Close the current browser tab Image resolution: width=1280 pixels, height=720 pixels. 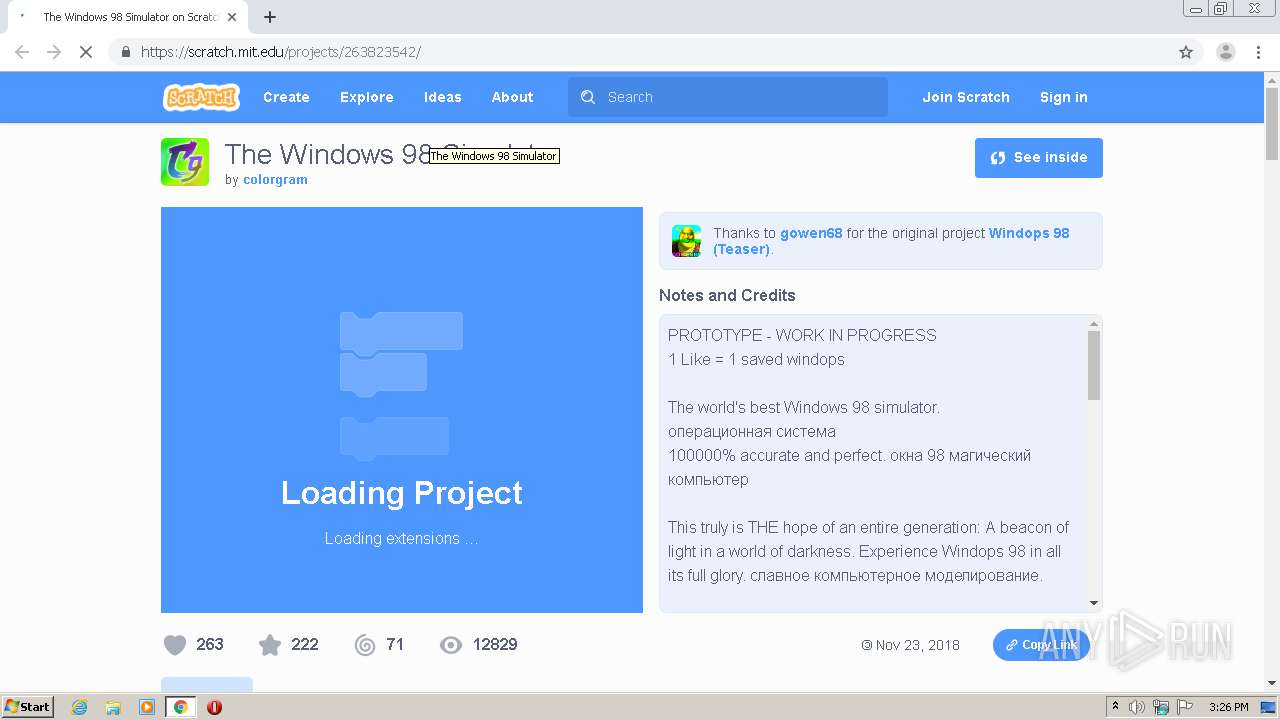232,17
